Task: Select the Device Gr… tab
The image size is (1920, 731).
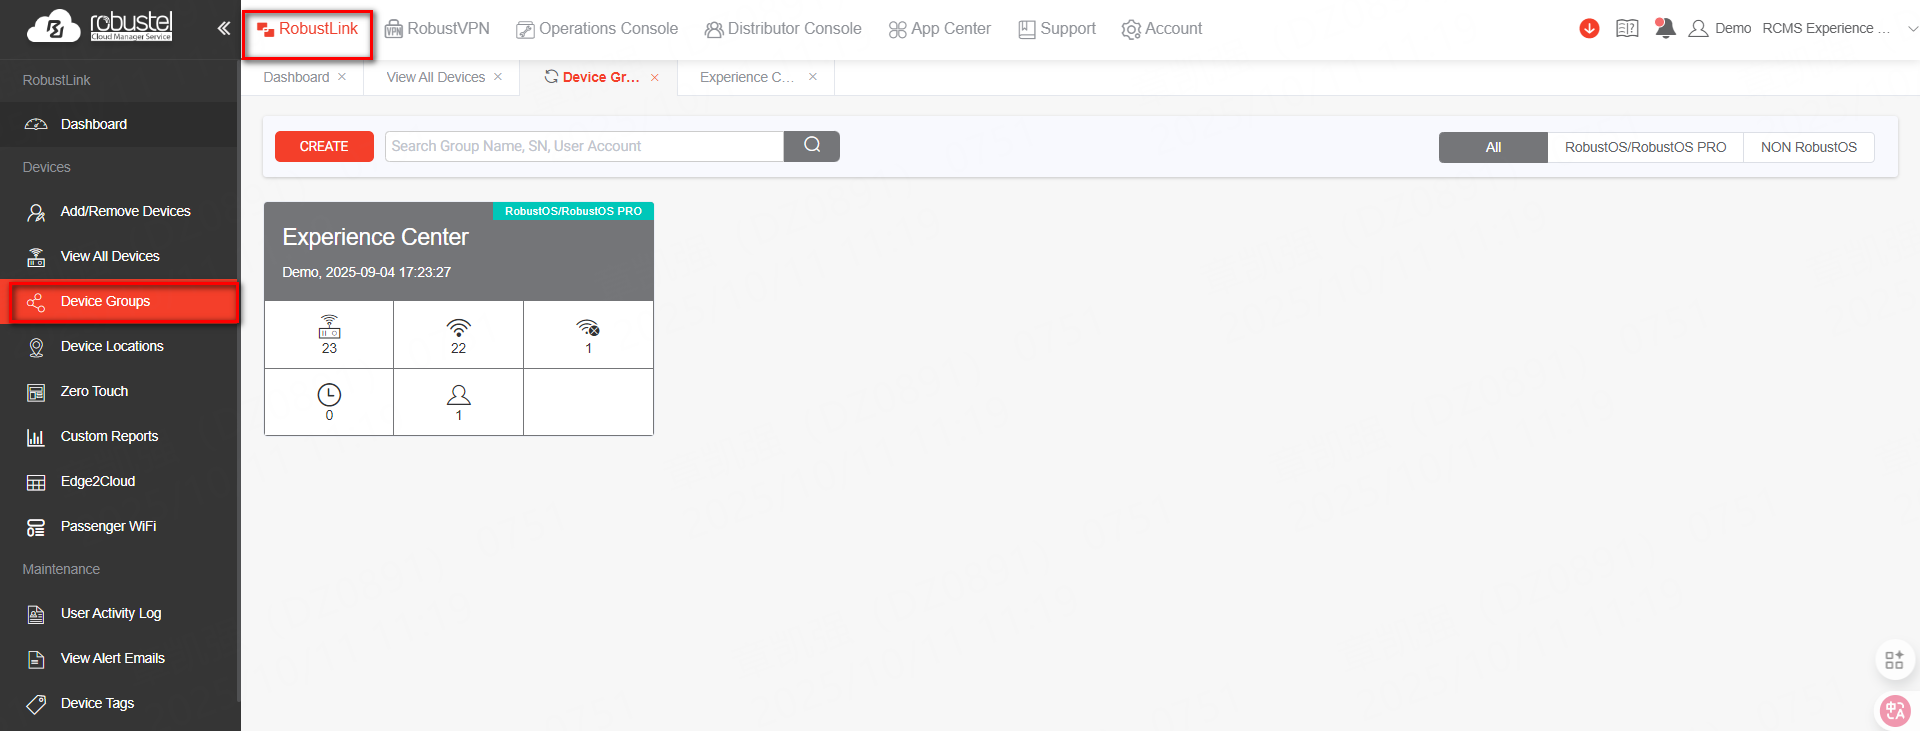Action: pos(601,77)
